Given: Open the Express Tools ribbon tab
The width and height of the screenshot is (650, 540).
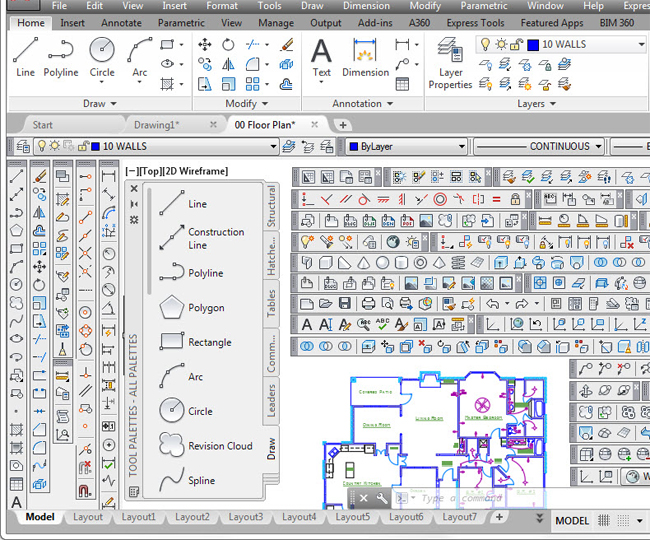Looking at the screenshot, I should [x=475, y=23].
